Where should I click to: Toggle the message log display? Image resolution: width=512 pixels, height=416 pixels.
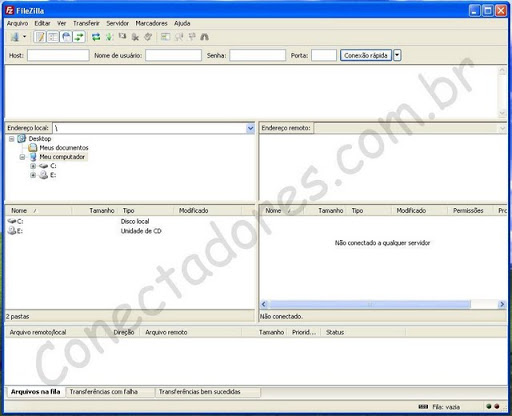click(x=40, y=37)
